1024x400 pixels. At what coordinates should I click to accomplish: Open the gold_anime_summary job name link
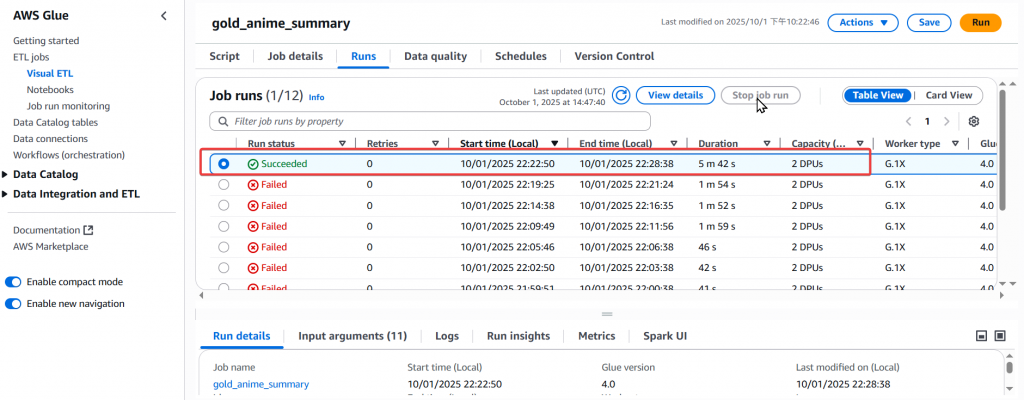click(x=261, y=384)
